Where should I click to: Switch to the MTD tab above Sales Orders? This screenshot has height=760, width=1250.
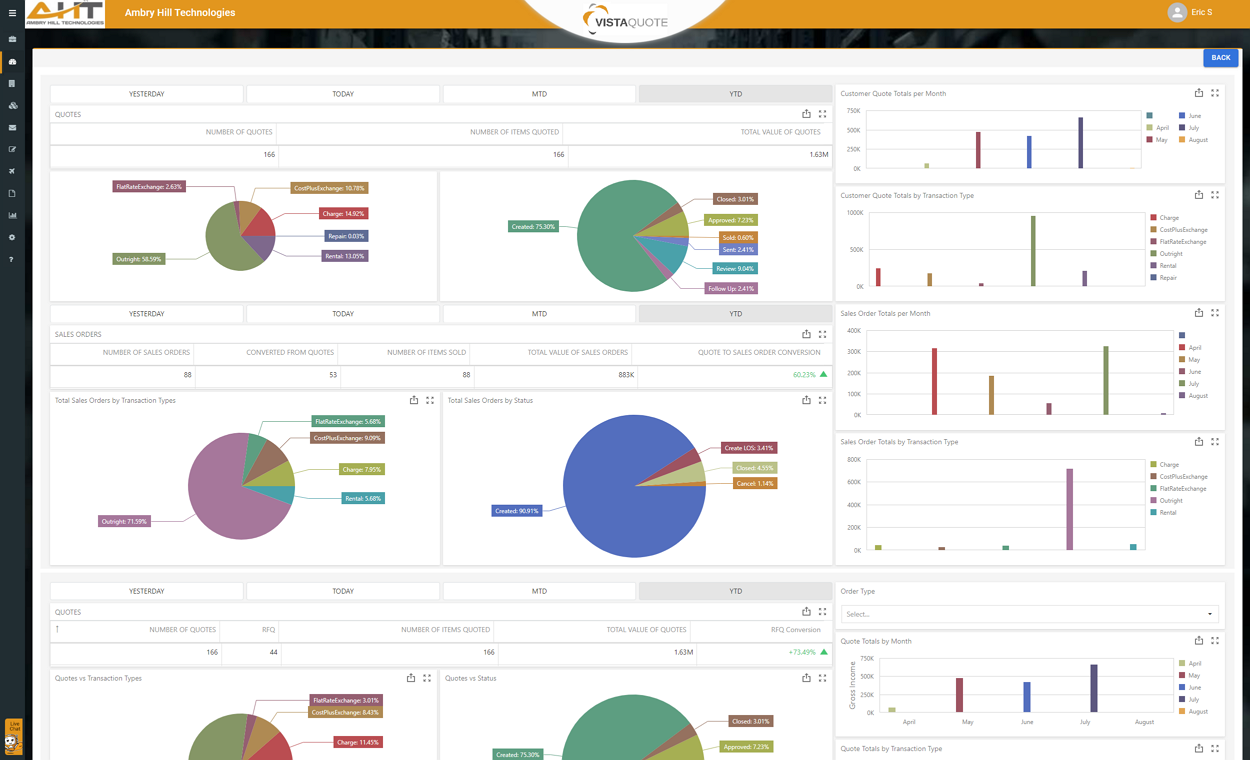coord(539,313)
